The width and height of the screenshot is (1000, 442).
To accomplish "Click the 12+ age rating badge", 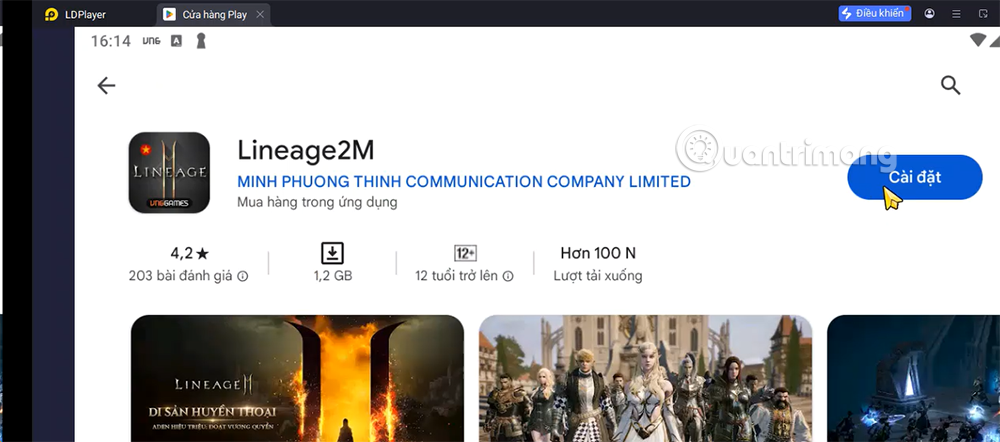I will [x=465, y=253].
